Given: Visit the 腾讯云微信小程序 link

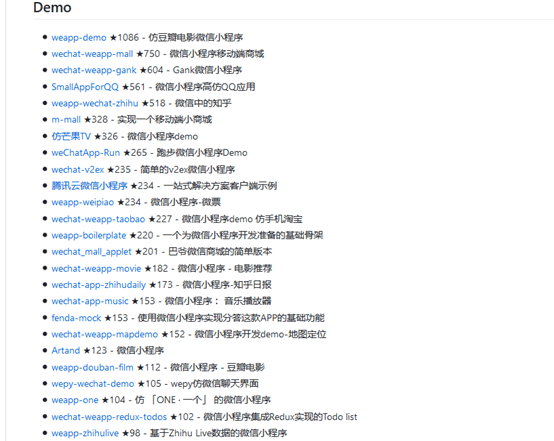Looking at the screenshot, I should 89,186.
